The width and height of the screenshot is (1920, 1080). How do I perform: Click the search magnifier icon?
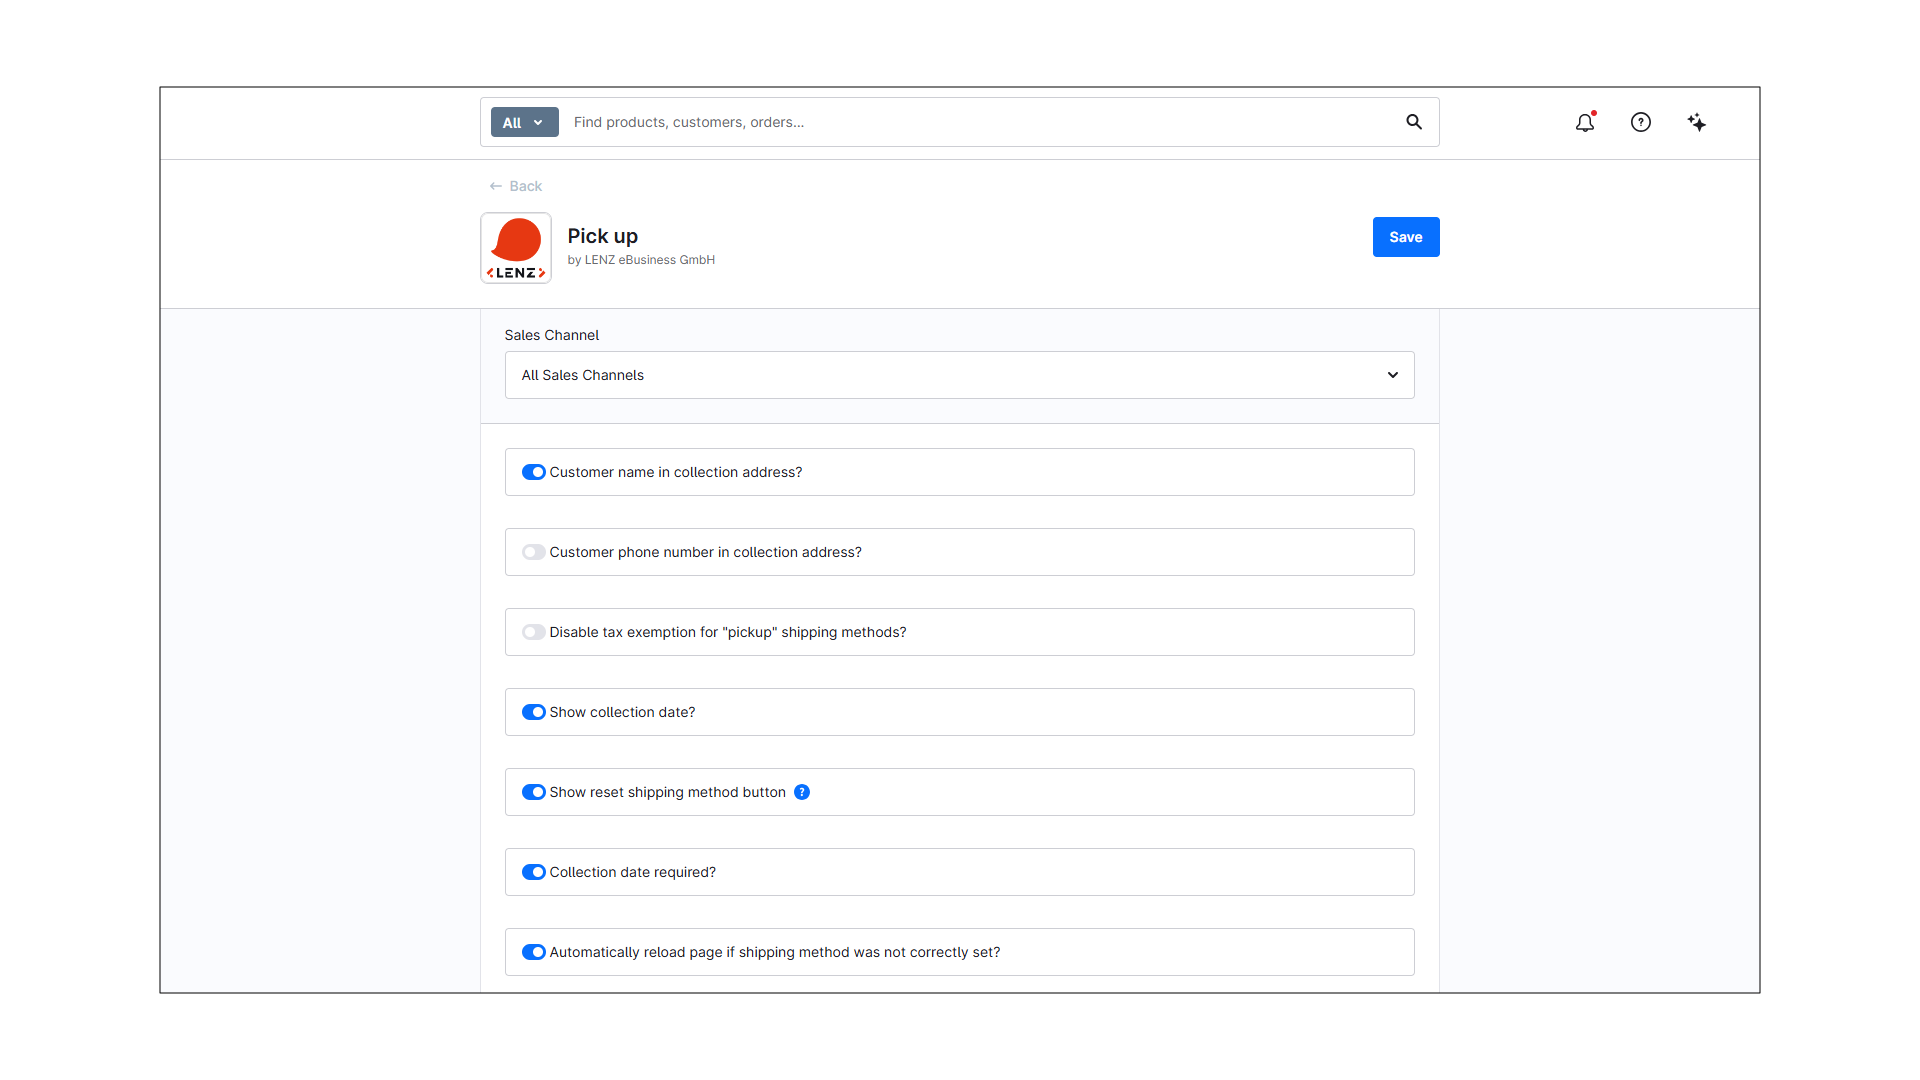pos(1414,122)
